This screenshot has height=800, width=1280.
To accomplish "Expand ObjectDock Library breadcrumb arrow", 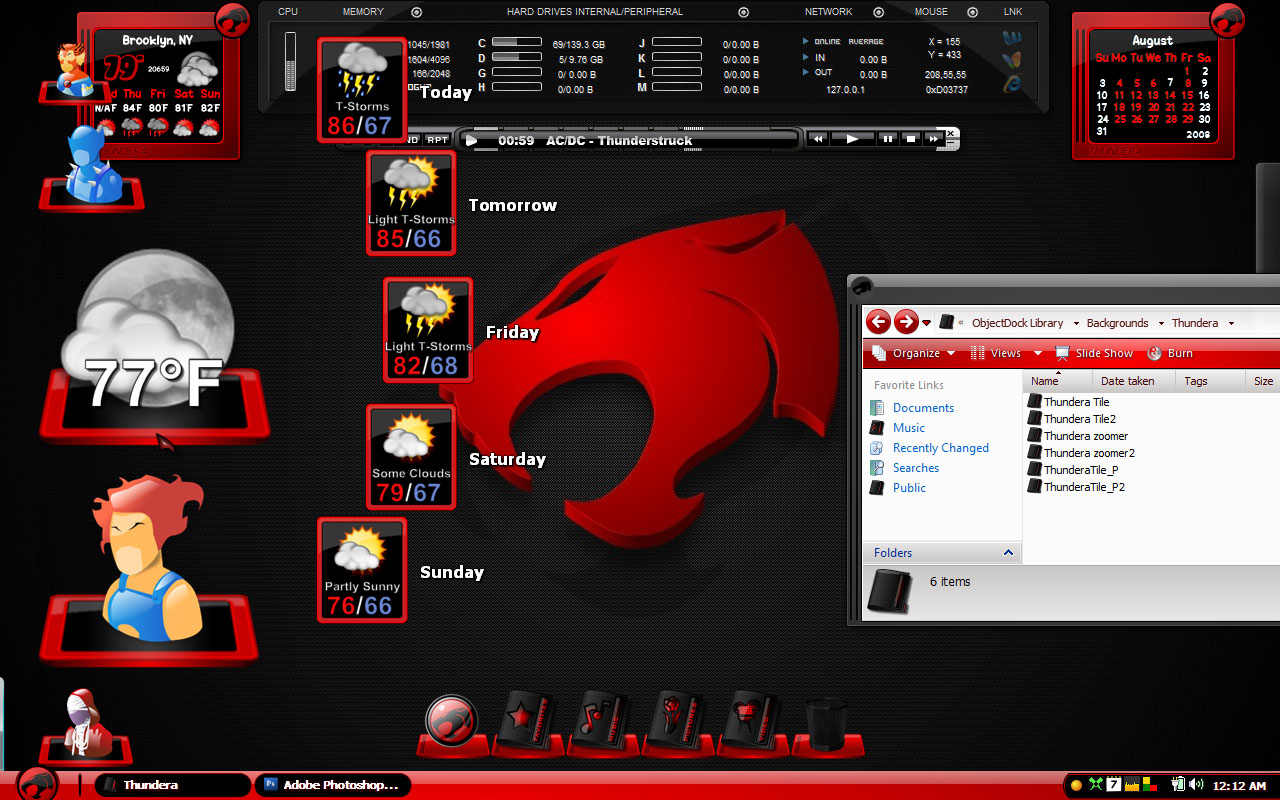I will click(1075, 323).
